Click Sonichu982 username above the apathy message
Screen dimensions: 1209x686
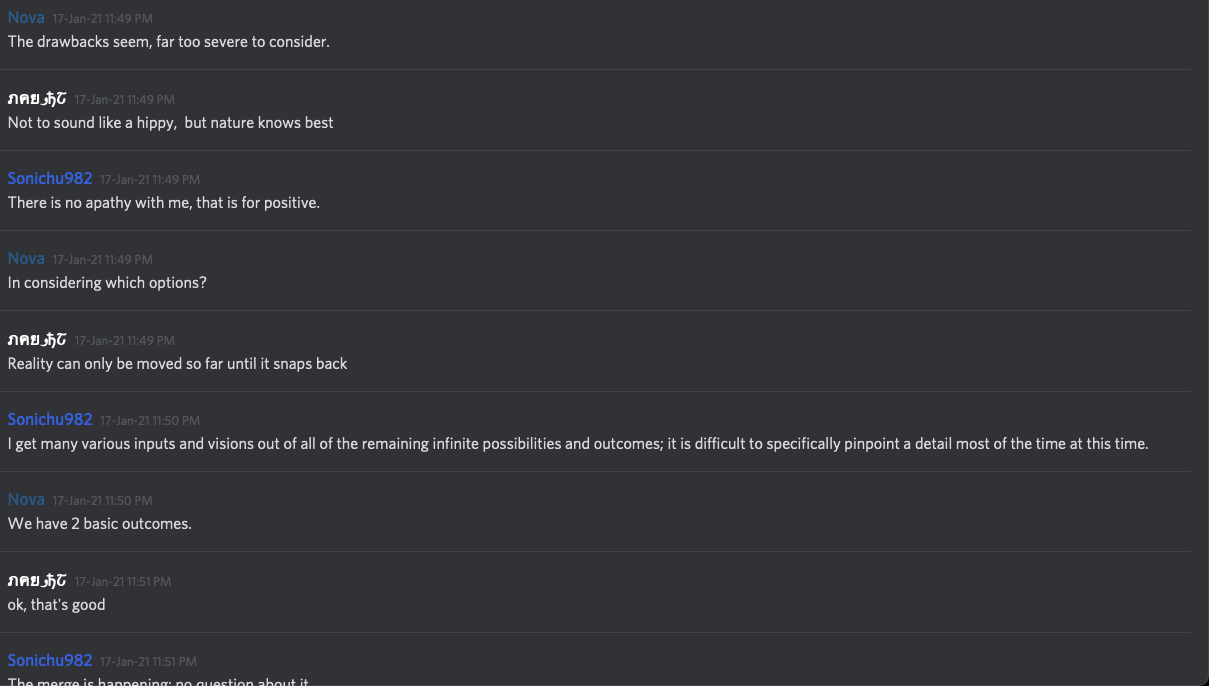[x=50, y=178]
